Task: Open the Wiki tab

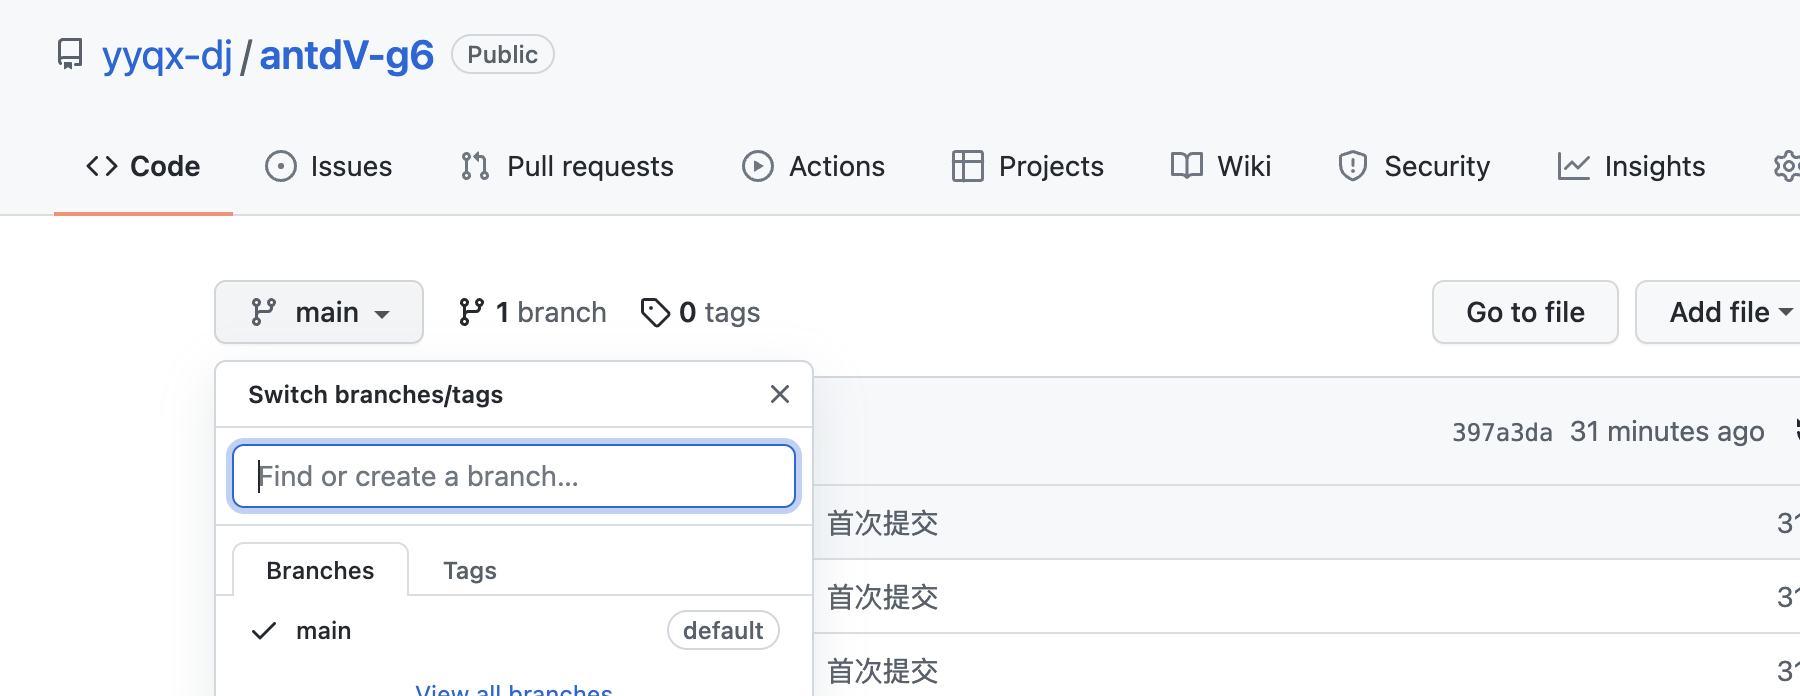Action: click(x=1221, y=166)
